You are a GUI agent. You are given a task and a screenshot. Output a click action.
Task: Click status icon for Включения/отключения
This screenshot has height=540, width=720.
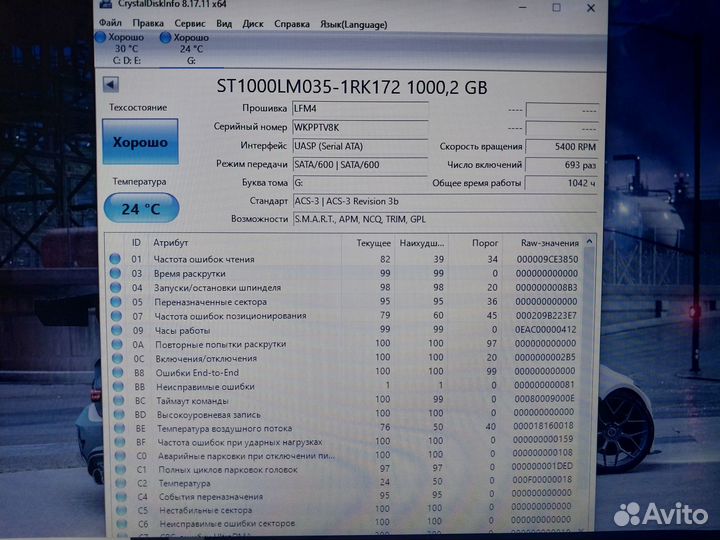118,358
